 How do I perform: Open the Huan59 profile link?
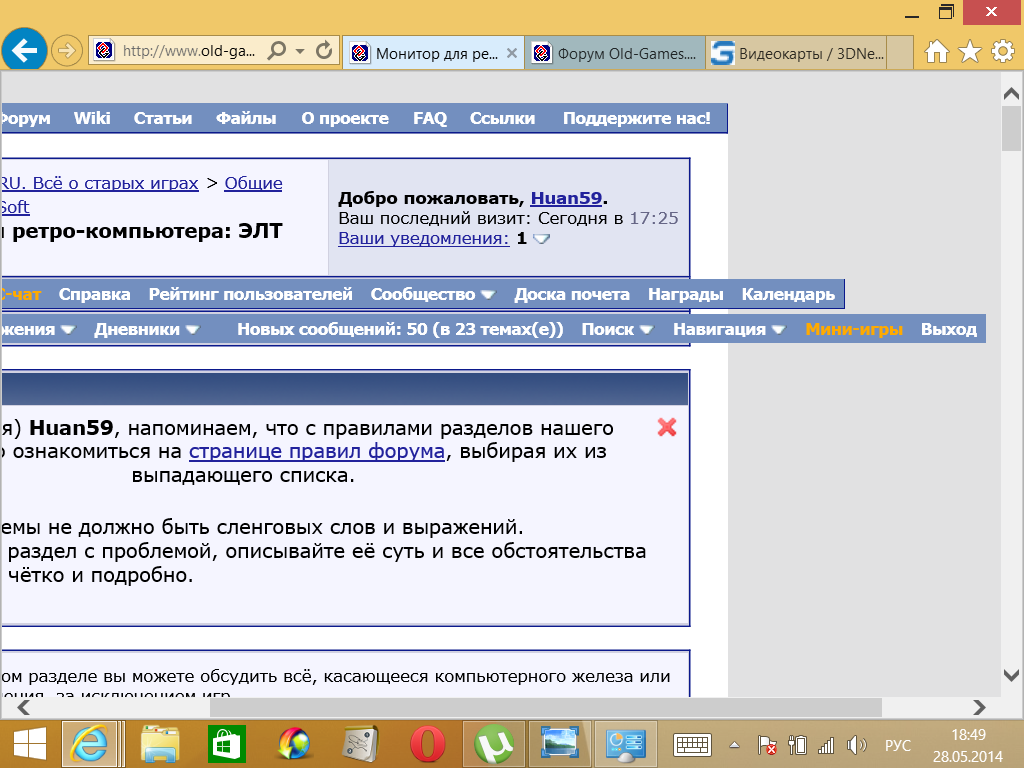click(x=566, y=198)
